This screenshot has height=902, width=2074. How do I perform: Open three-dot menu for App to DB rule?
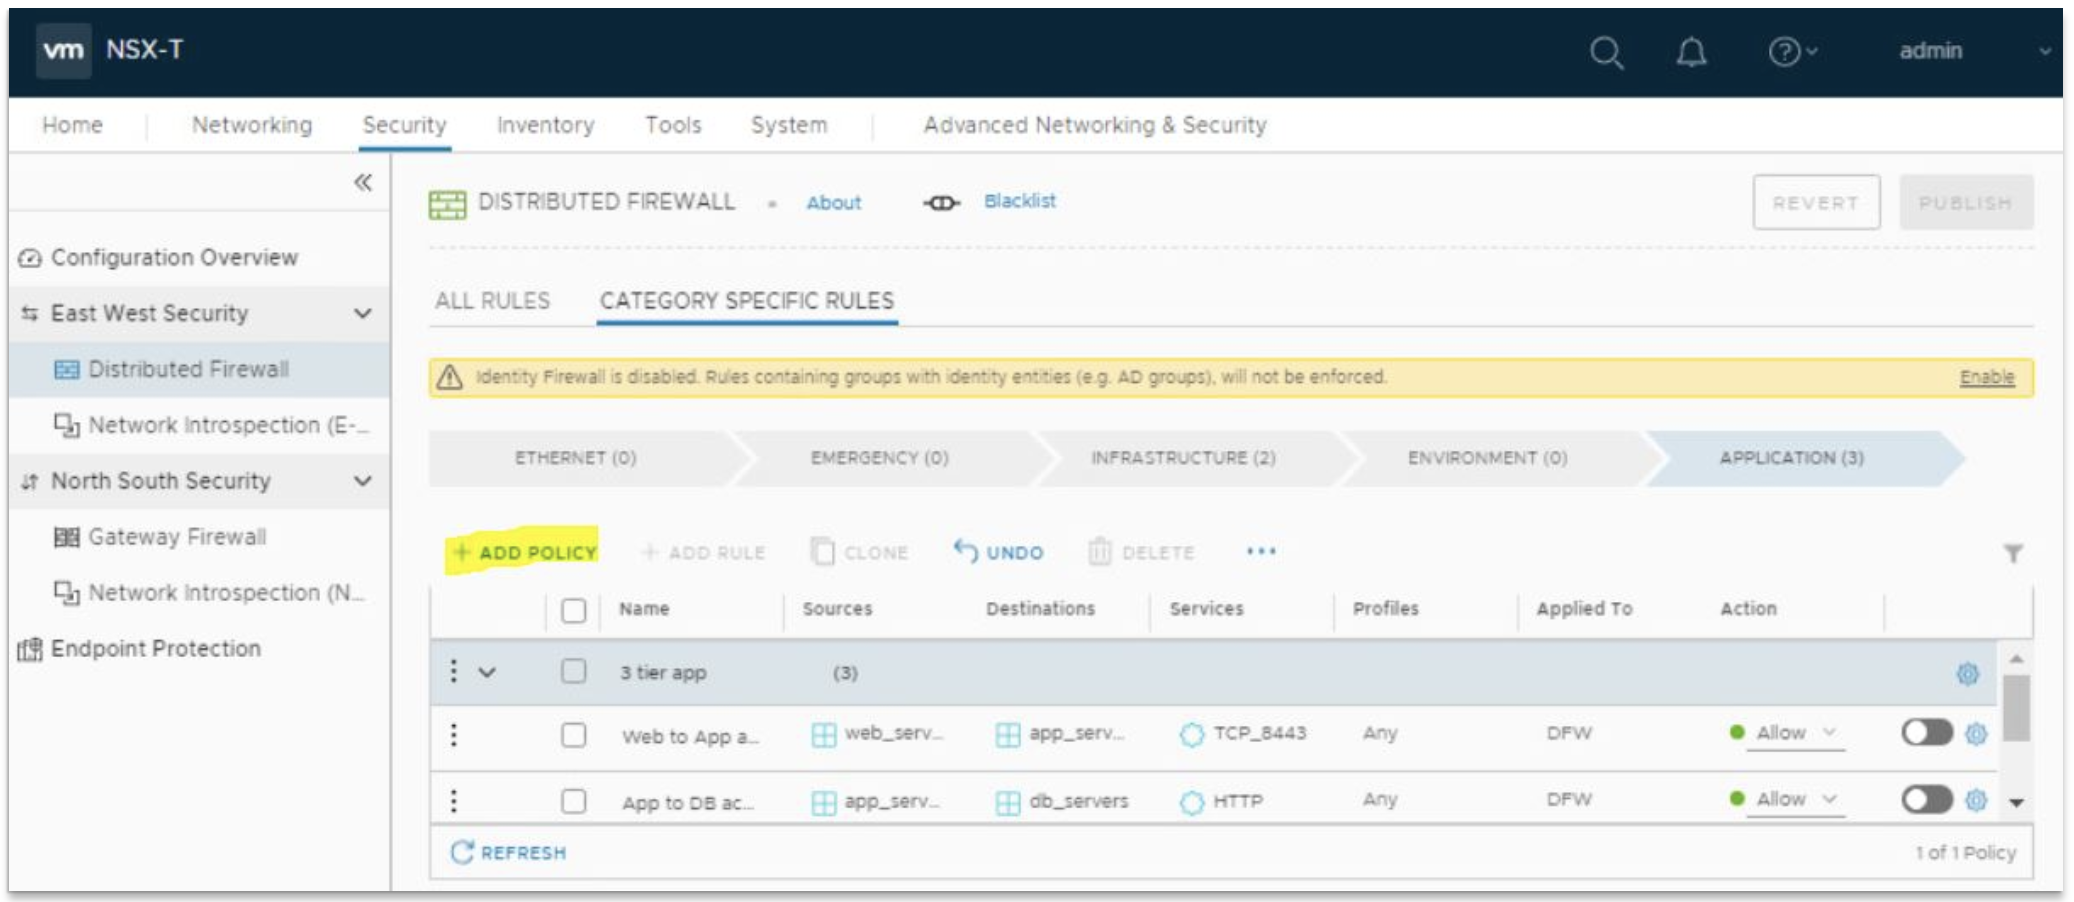click(x=453, y=801)
